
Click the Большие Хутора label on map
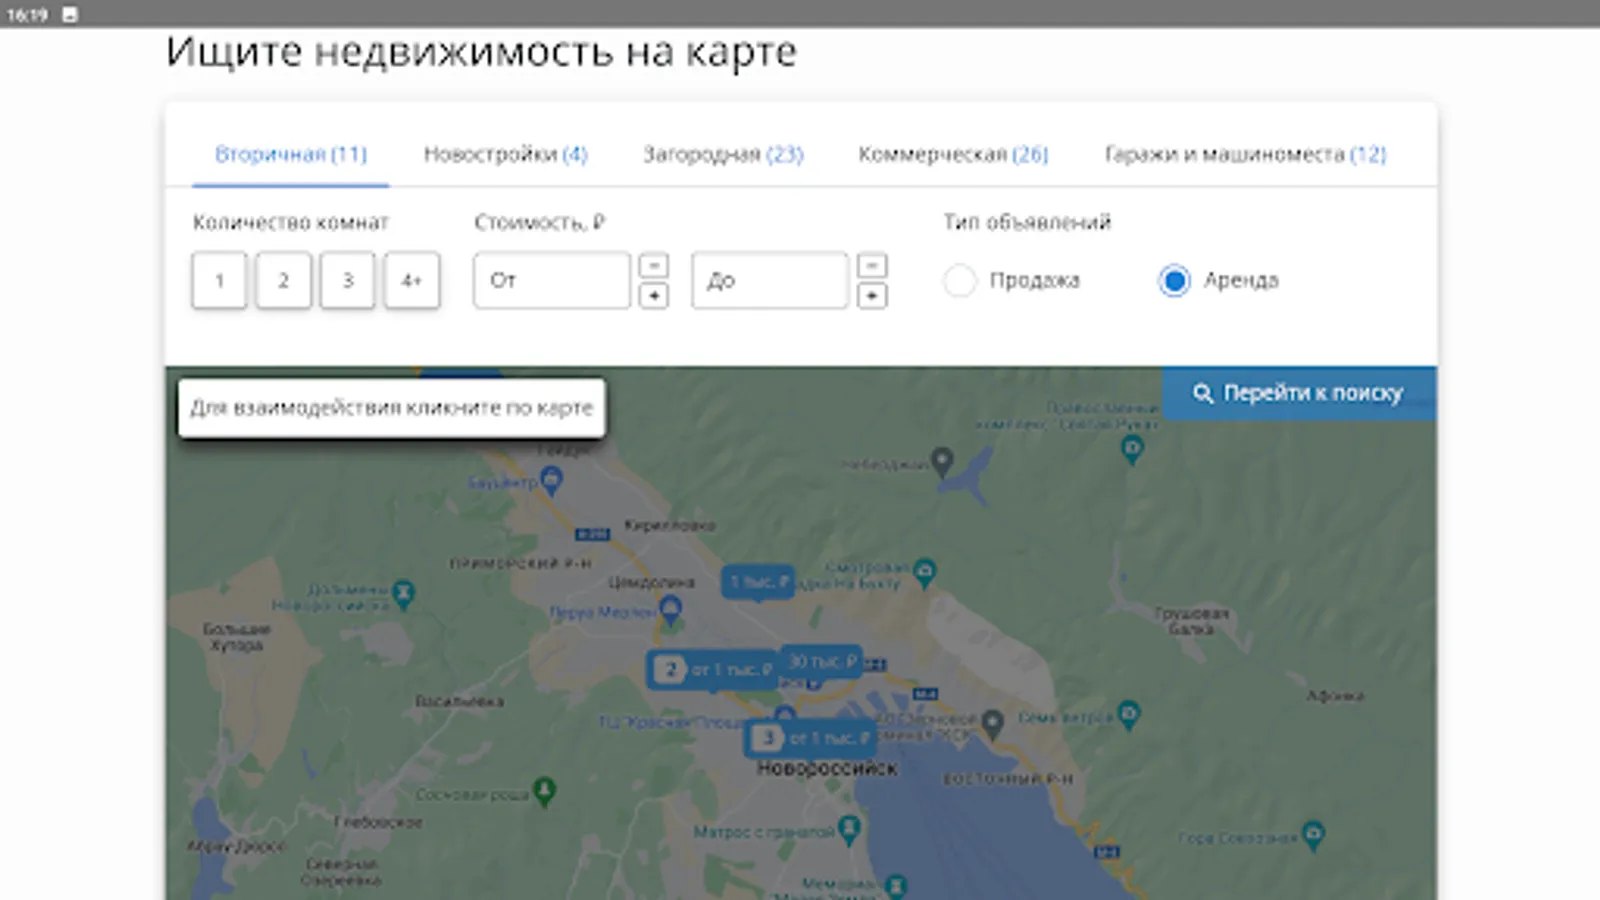pyautogui.click(x=237, y=637)
